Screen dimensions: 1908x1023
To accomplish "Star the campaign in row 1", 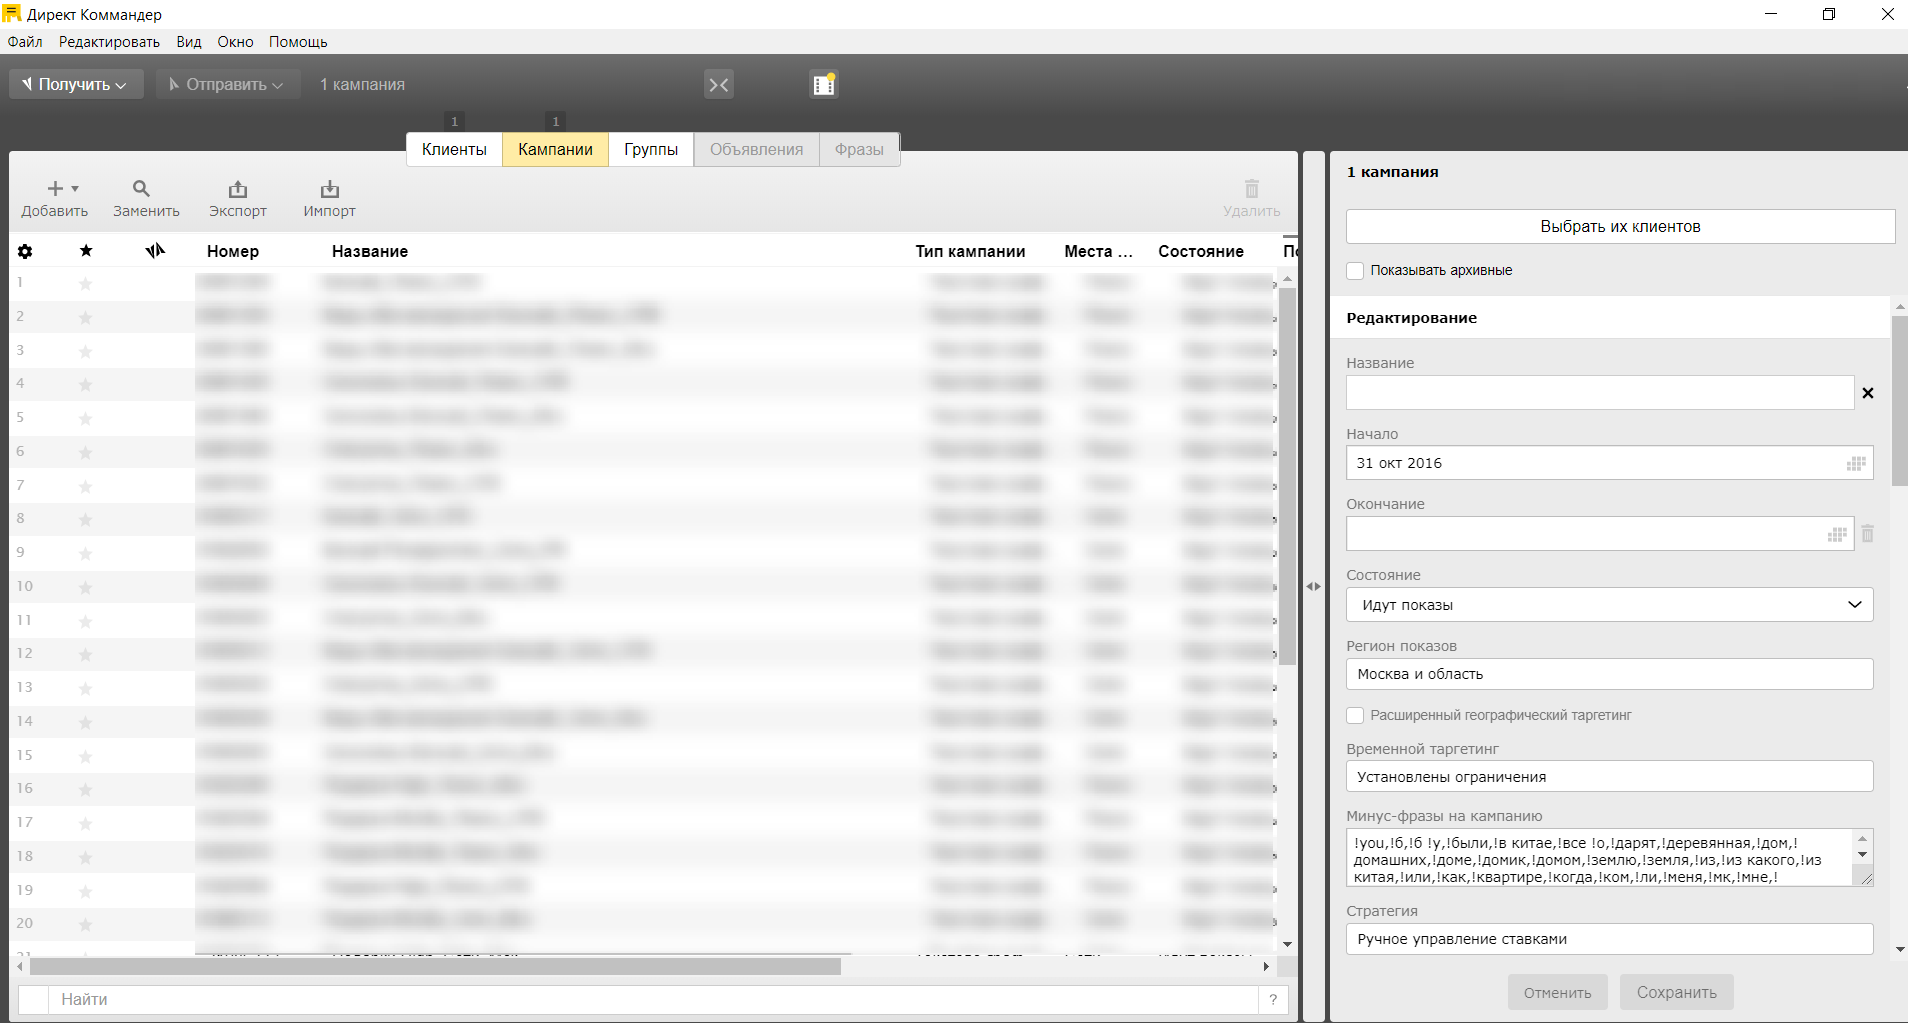I will pos(86,284).
